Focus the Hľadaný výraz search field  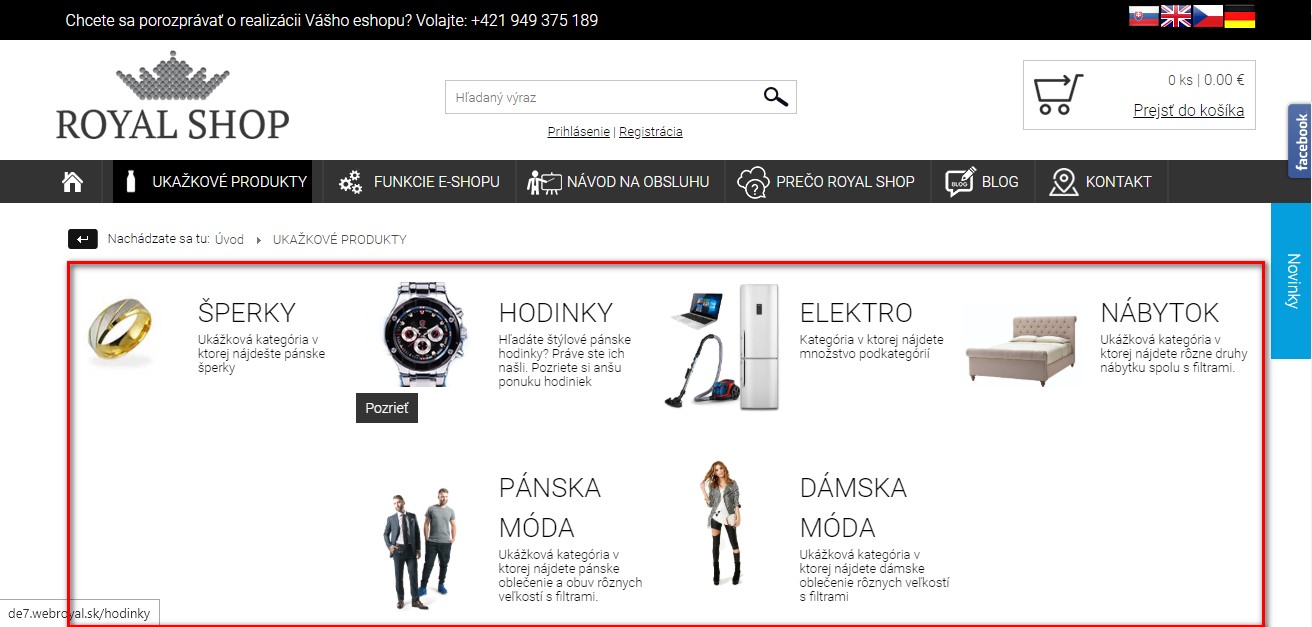coord(600,97)
